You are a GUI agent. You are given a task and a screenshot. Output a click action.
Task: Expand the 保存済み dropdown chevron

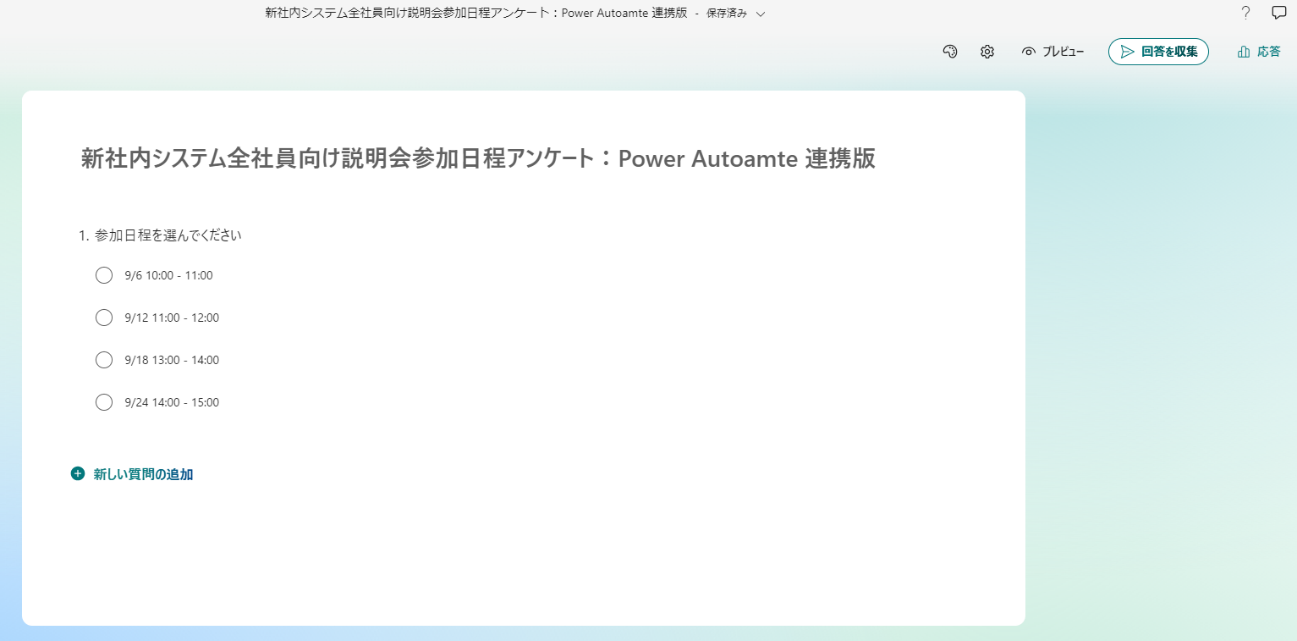(x=761, y=14)
